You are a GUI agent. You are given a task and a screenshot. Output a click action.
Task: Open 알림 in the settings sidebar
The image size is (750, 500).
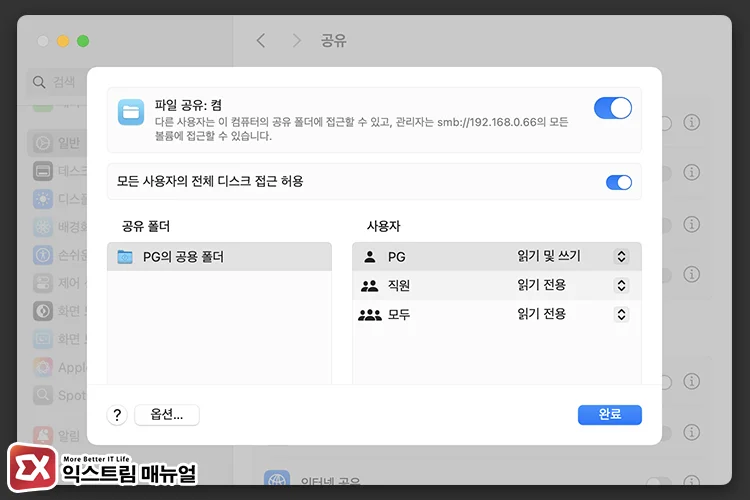[57, 435]
